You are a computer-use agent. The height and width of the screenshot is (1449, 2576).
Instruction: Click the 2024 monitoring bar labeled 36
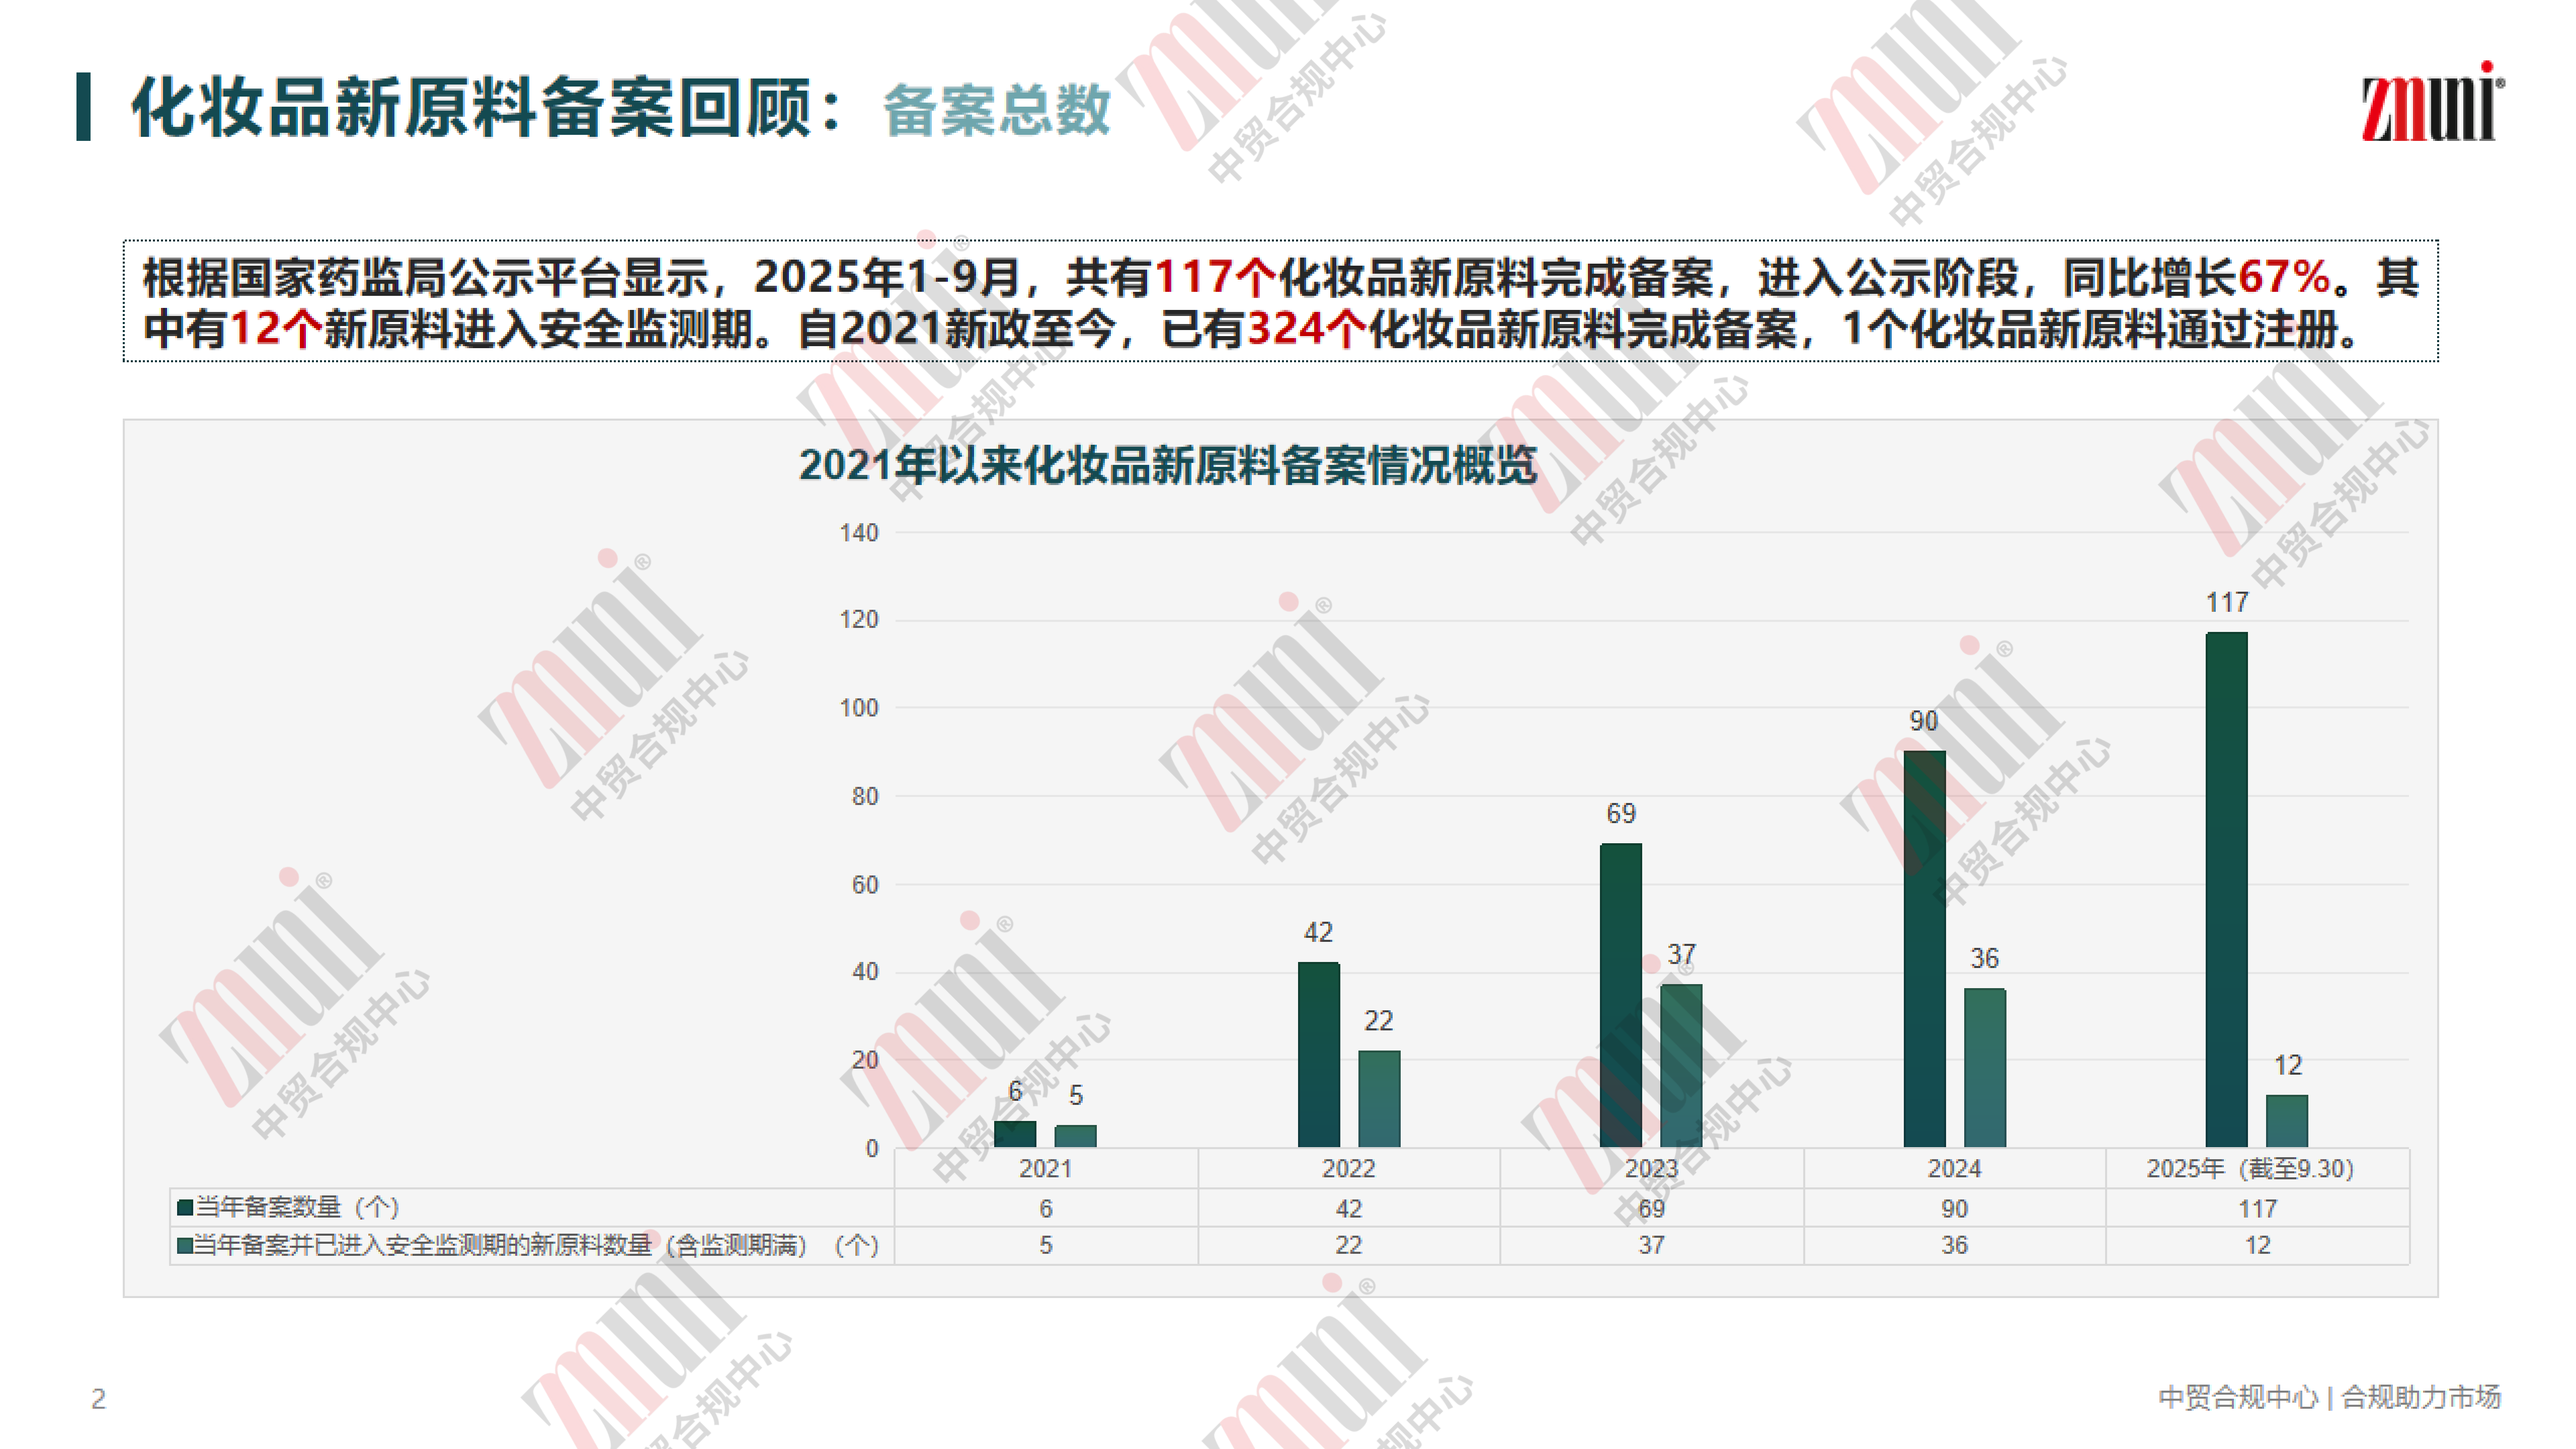point(1984,1068)
